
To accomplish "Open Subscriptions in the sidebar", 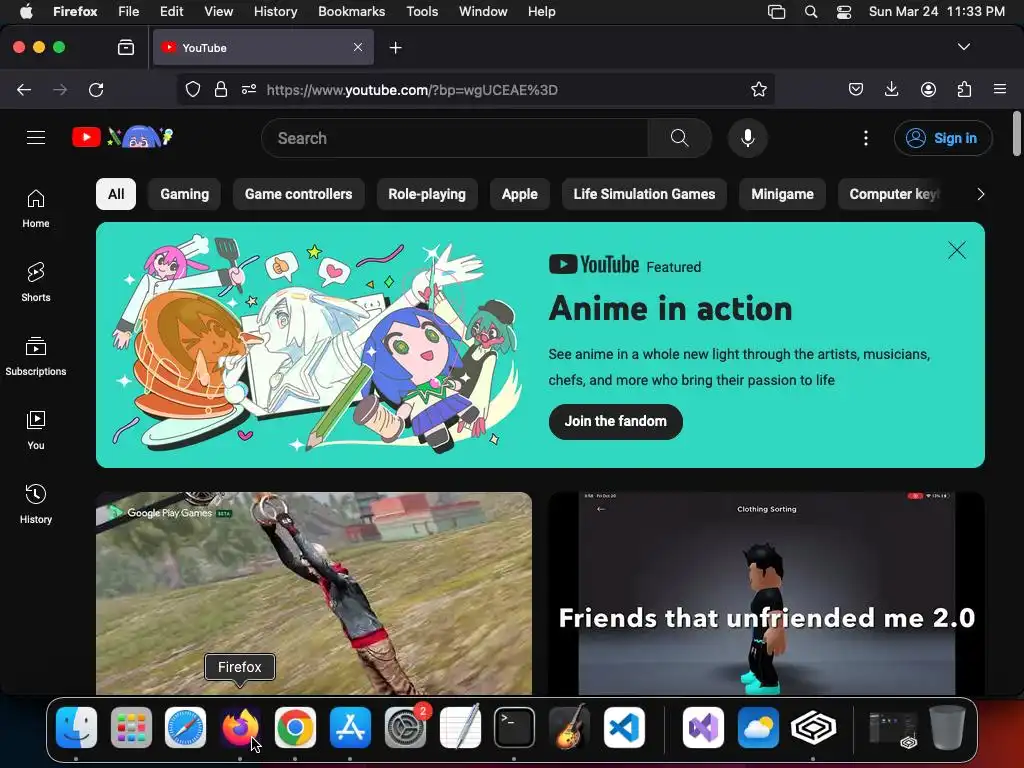I will click(x=36, y=357).
